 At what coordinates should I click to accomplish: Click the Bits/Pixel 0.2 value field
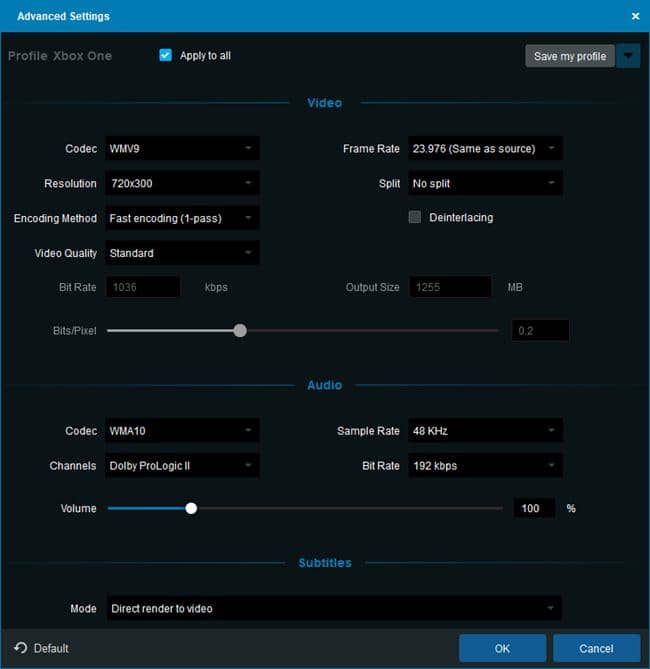click(540, 331)
